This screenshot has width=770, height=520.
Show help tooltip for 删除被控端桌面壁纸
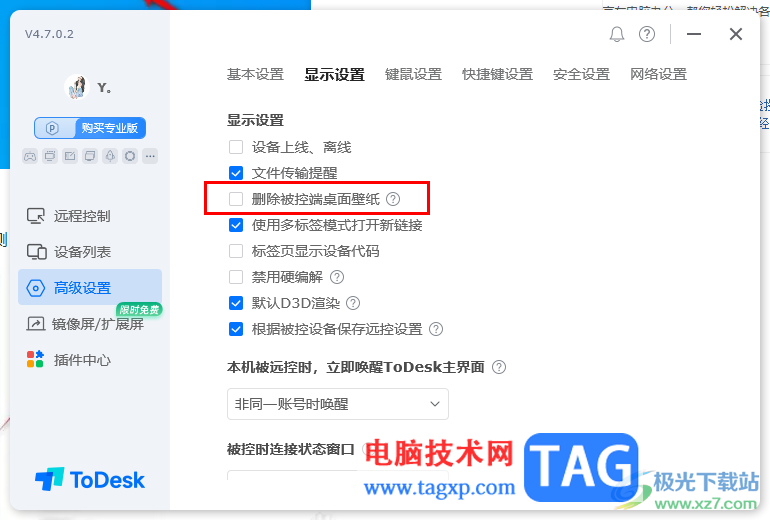coord(393,199)
